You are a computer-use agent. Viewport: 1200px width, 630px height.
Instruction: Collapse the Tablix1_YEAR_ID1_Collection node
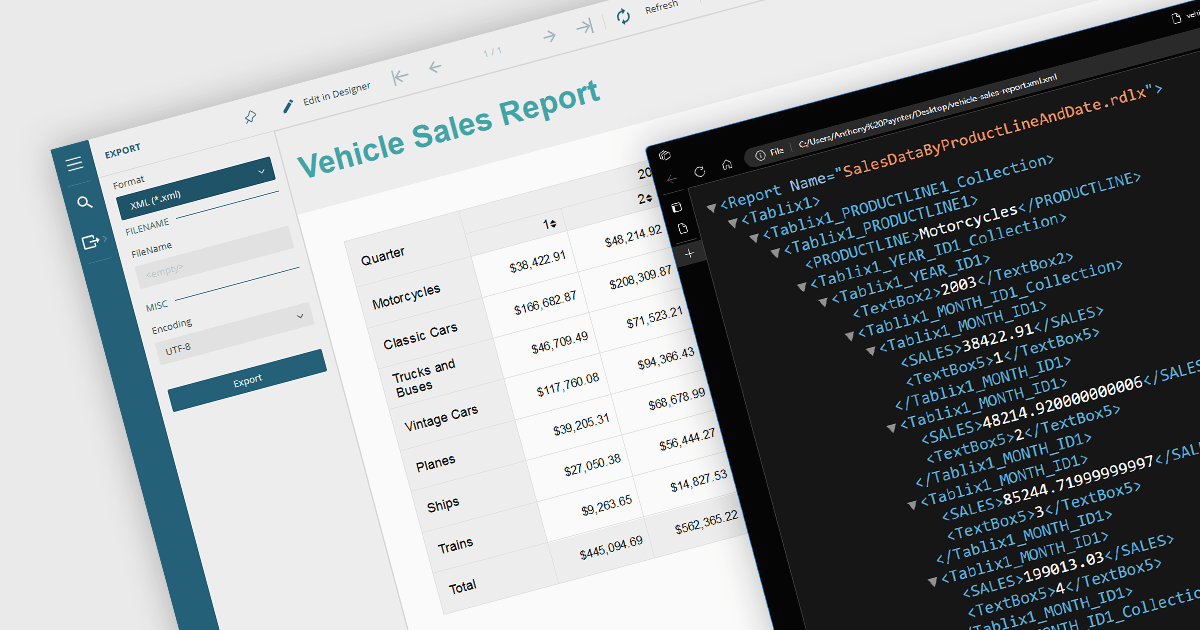(x=801, y=286)
